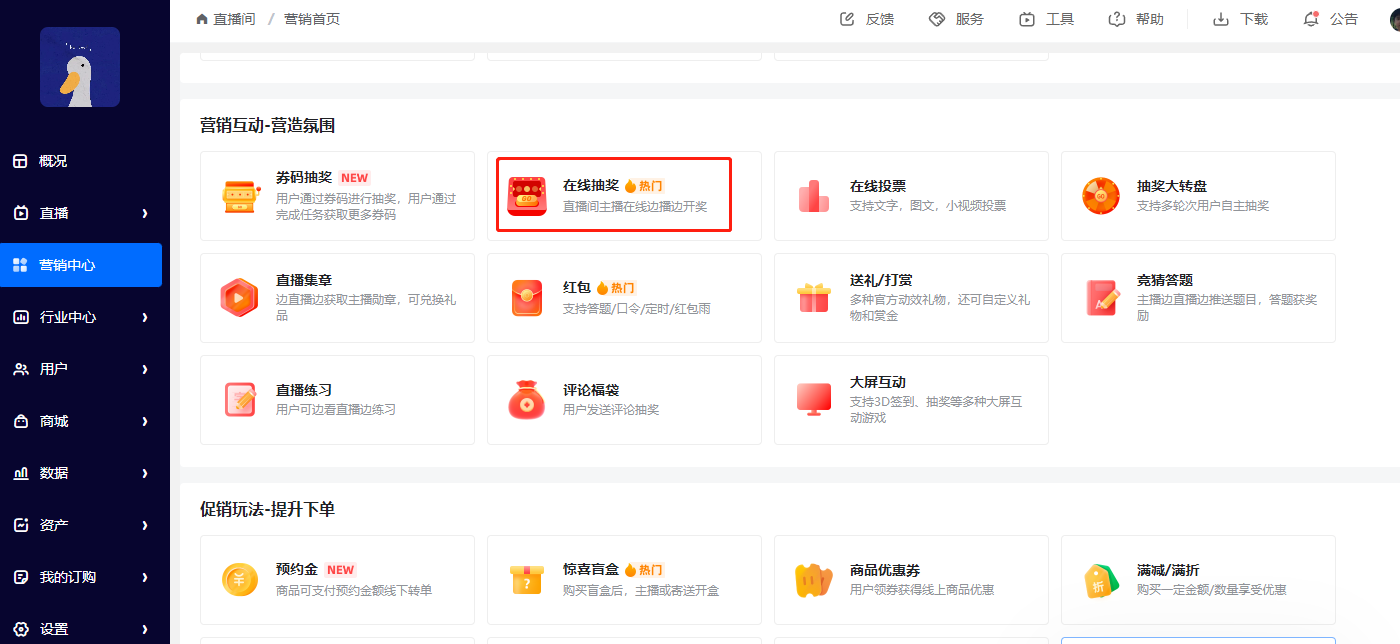1400x644 pixels.
Task: Click the 帮助 help question icon
Action: pyautogui.click(x=1117, y=19)
